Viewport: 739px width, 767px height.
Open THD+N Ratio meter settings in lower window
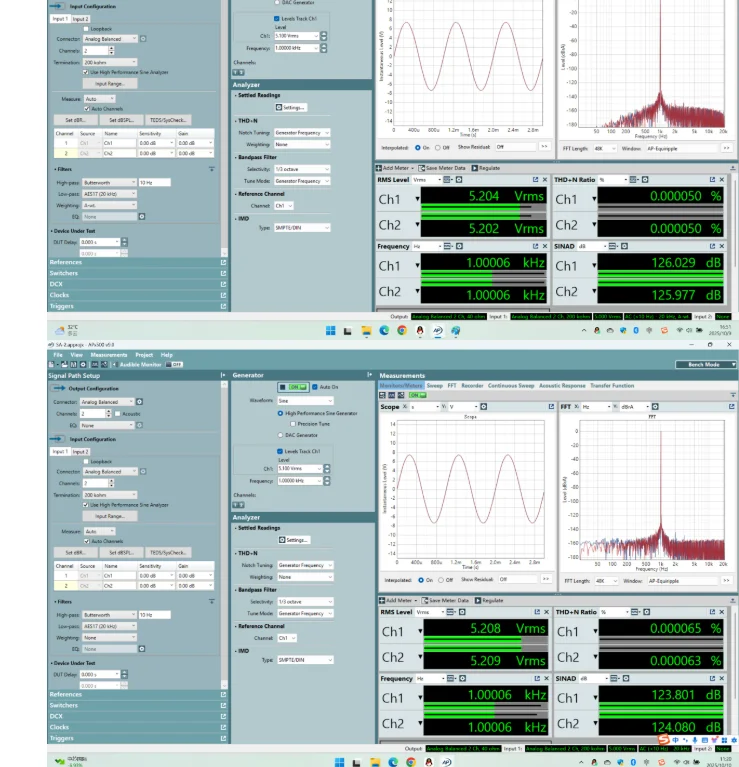647,612
